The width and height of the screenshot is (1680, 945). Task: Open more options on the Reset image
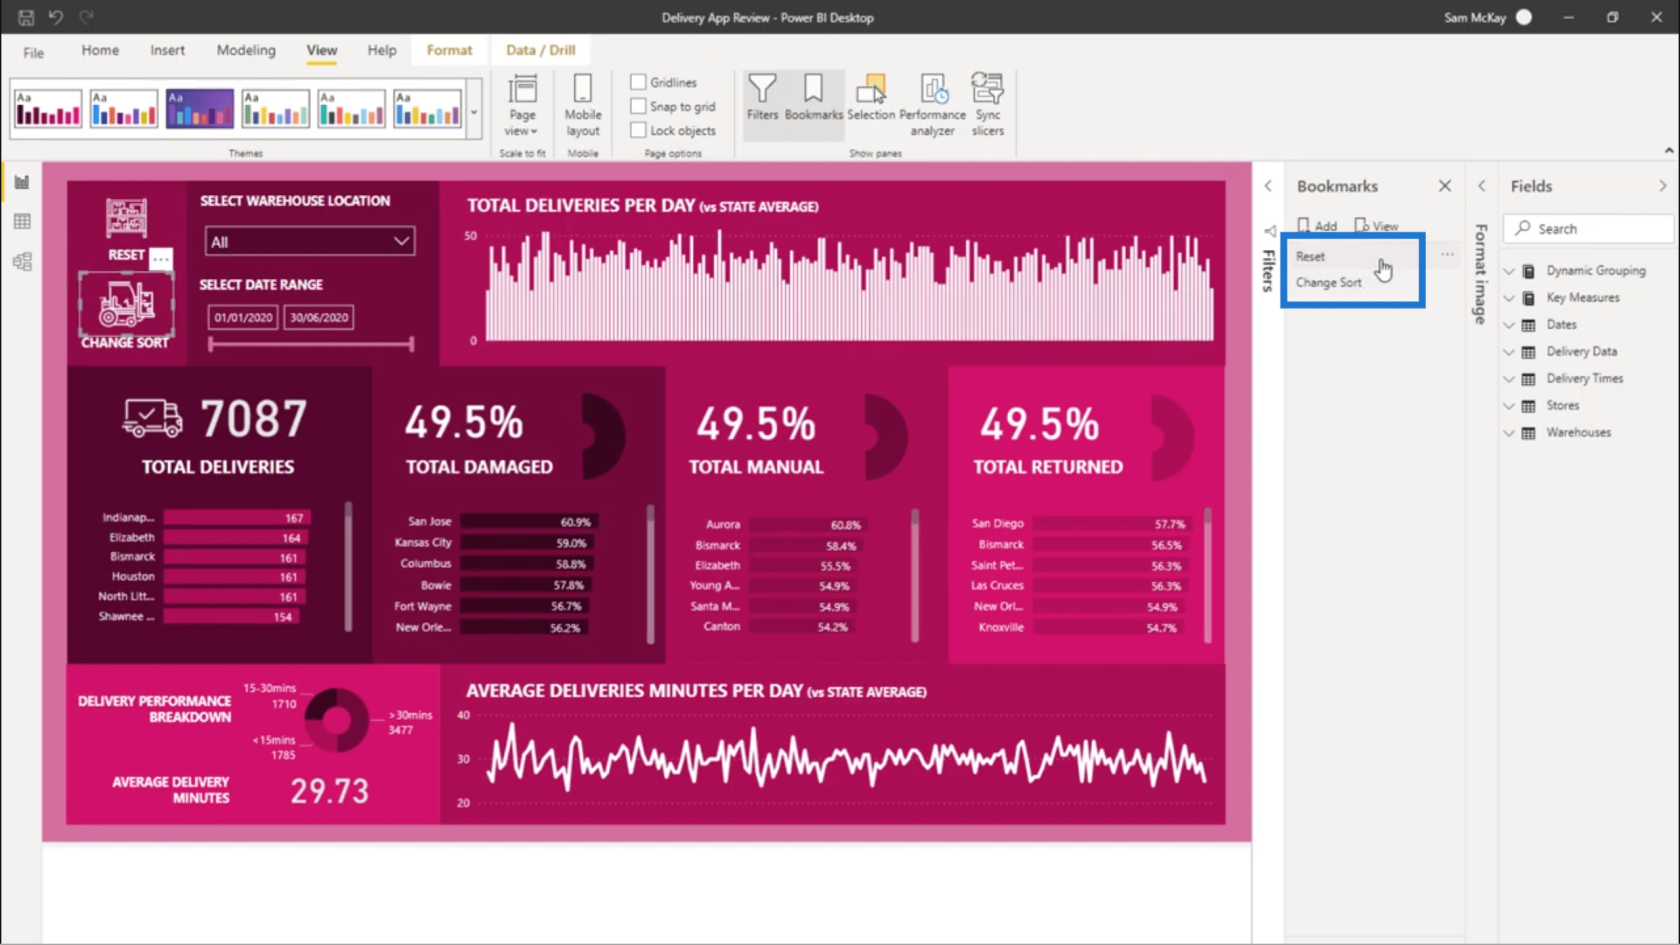[x=161, y=258]
